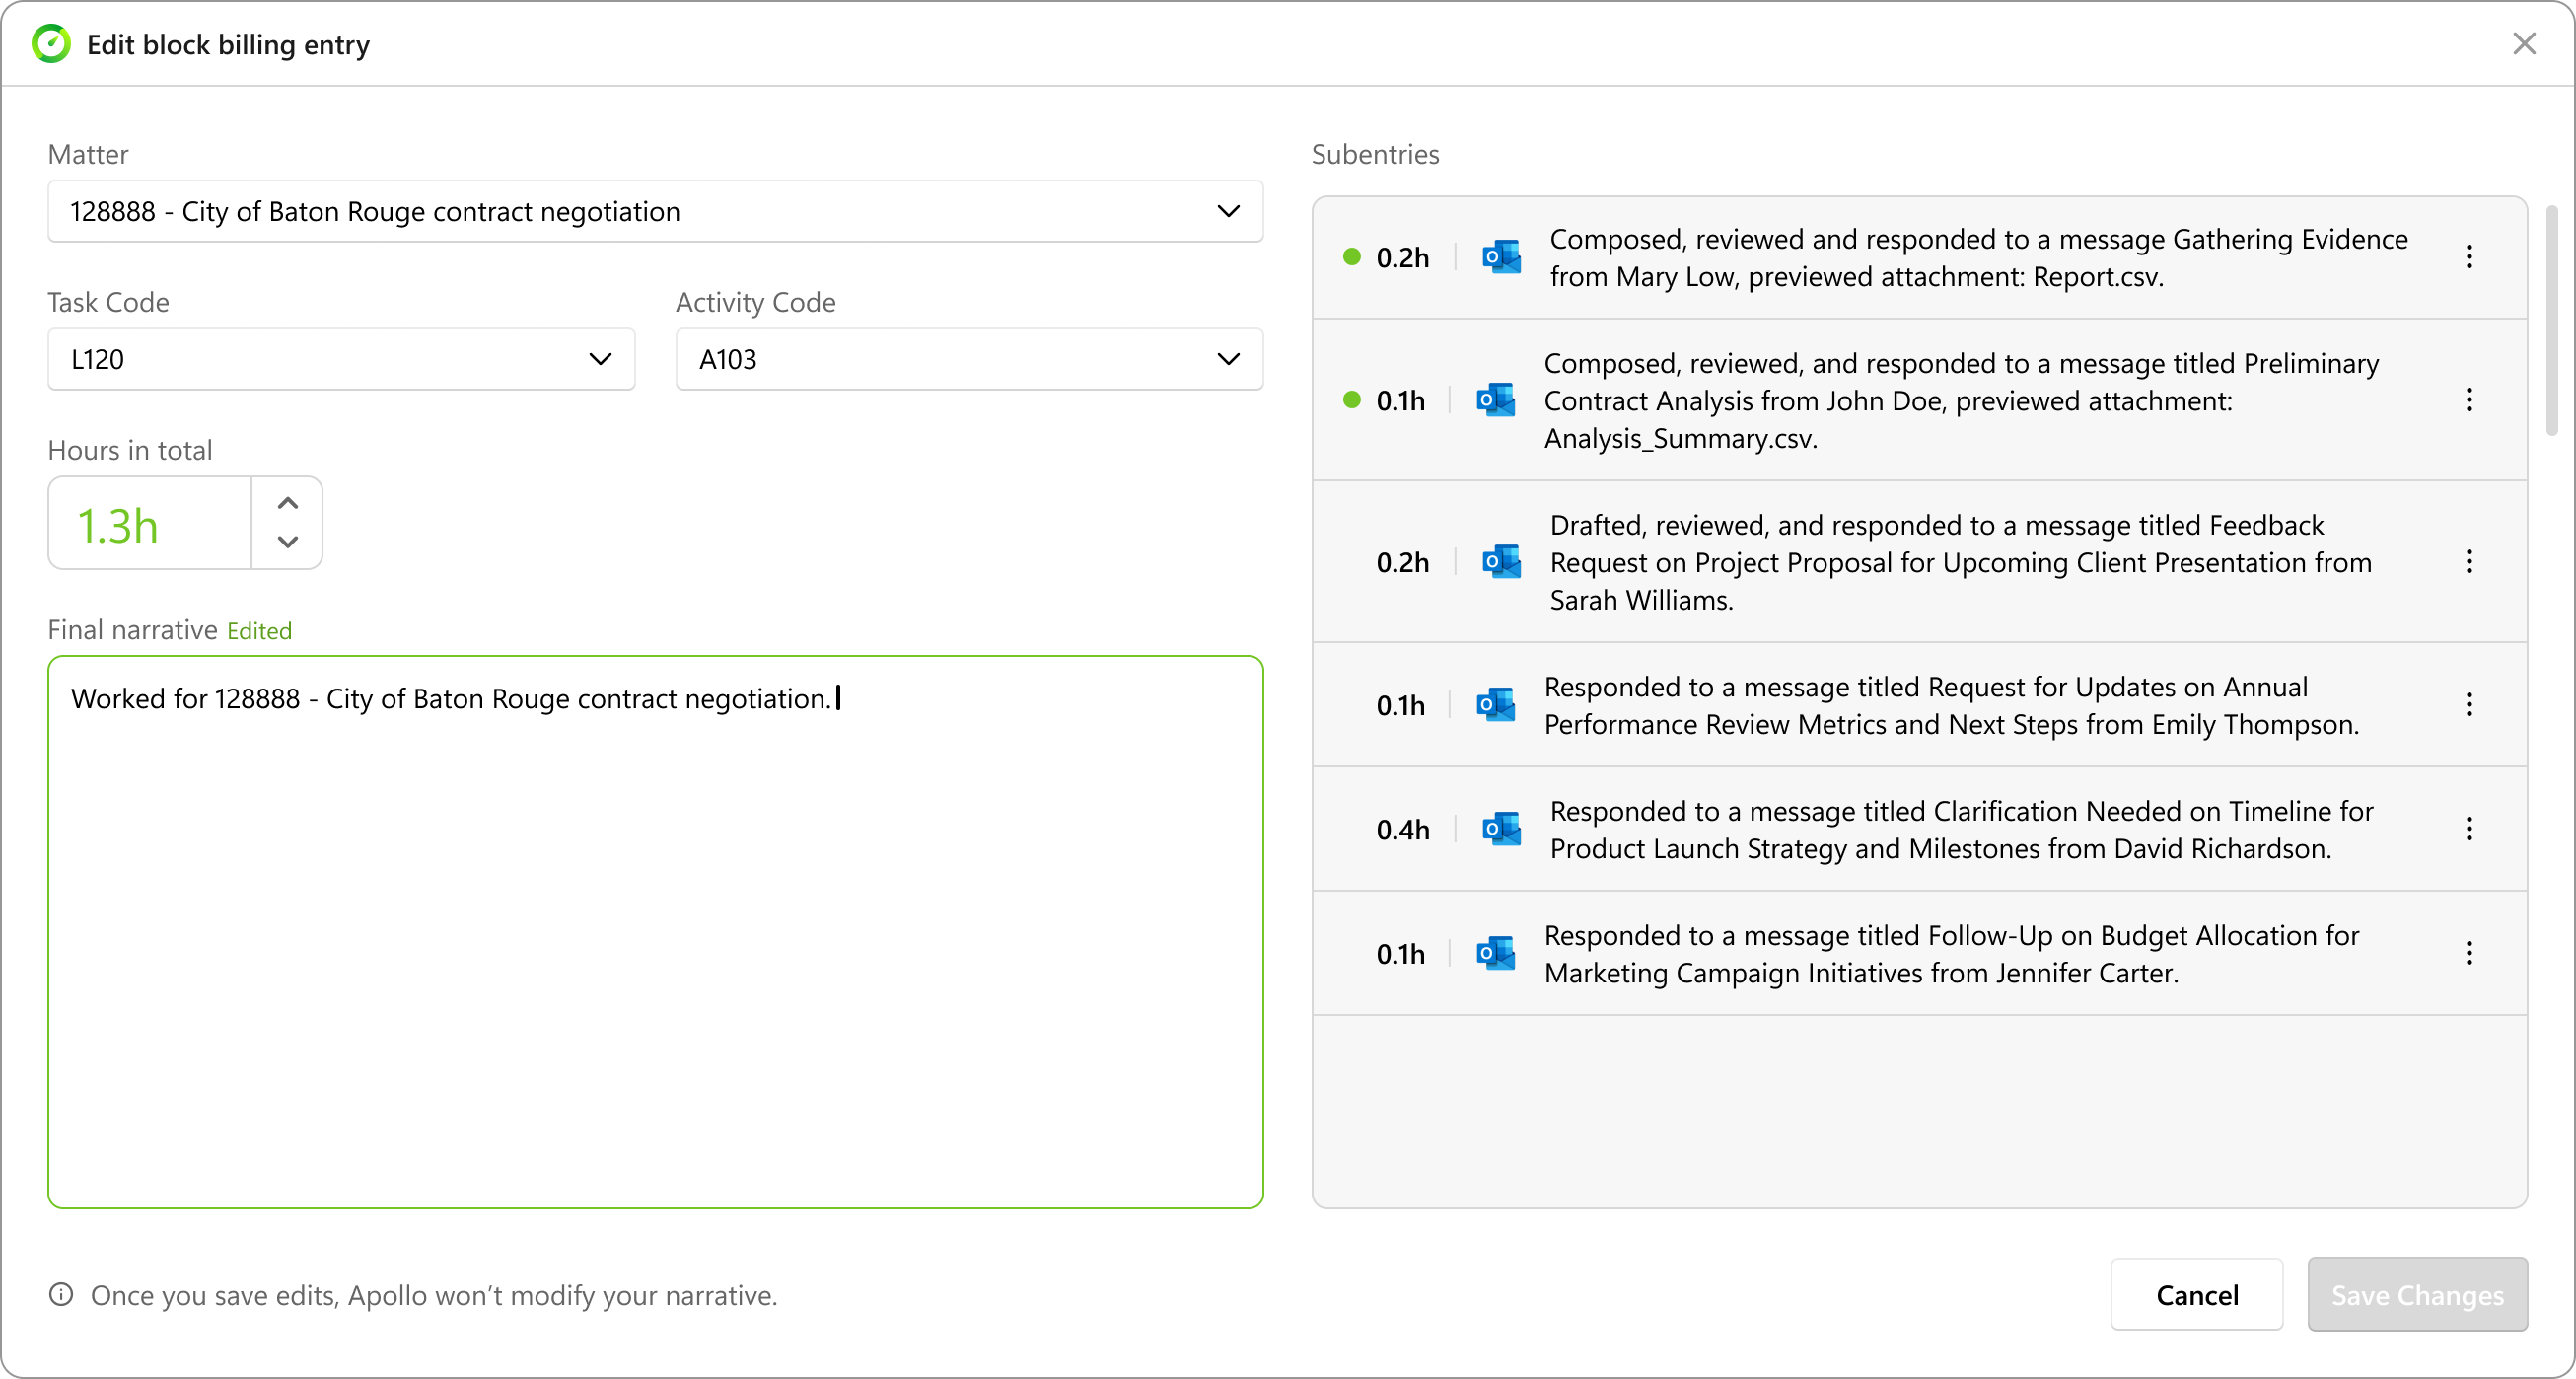Cancel editing the billing entry
Image resolution: width=2576 pixels, height=1379 pixels.
point(2196,1295)
